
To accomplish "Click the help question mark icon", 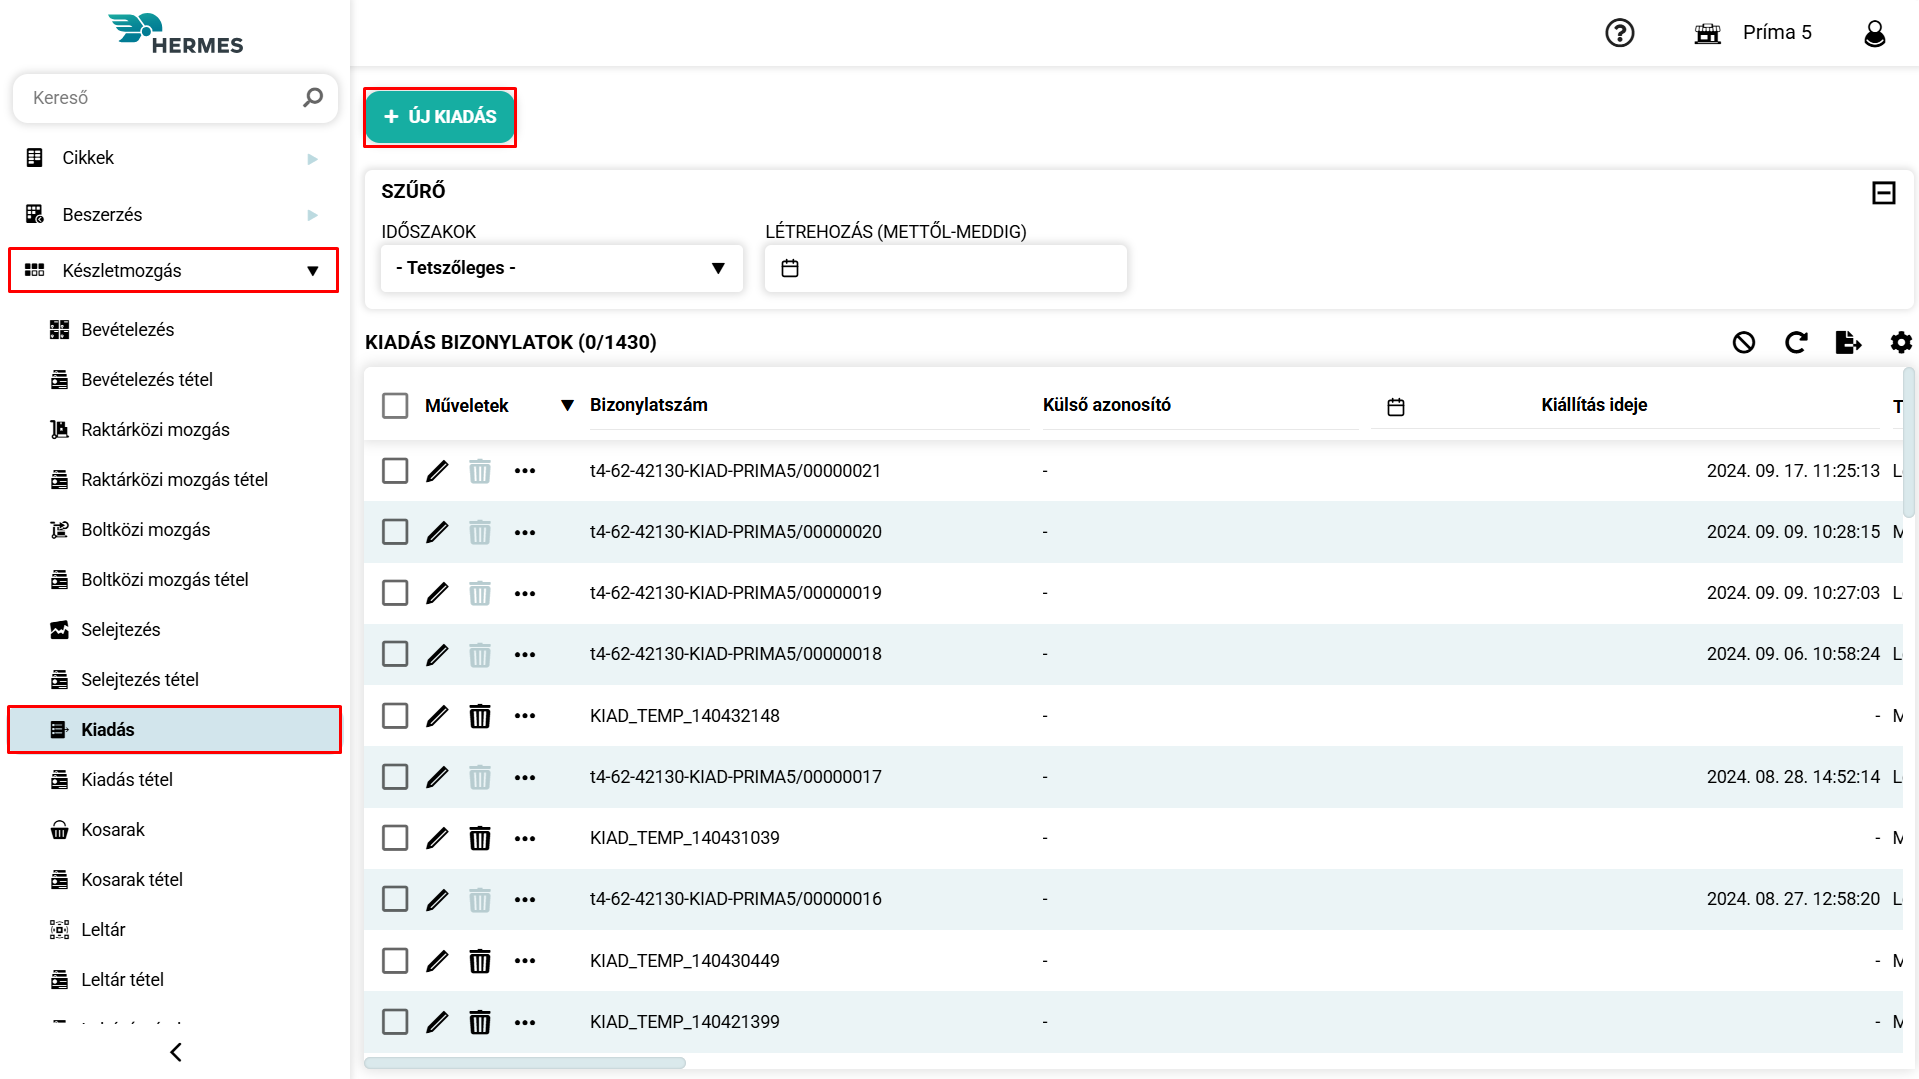I will pos(1619,33).
